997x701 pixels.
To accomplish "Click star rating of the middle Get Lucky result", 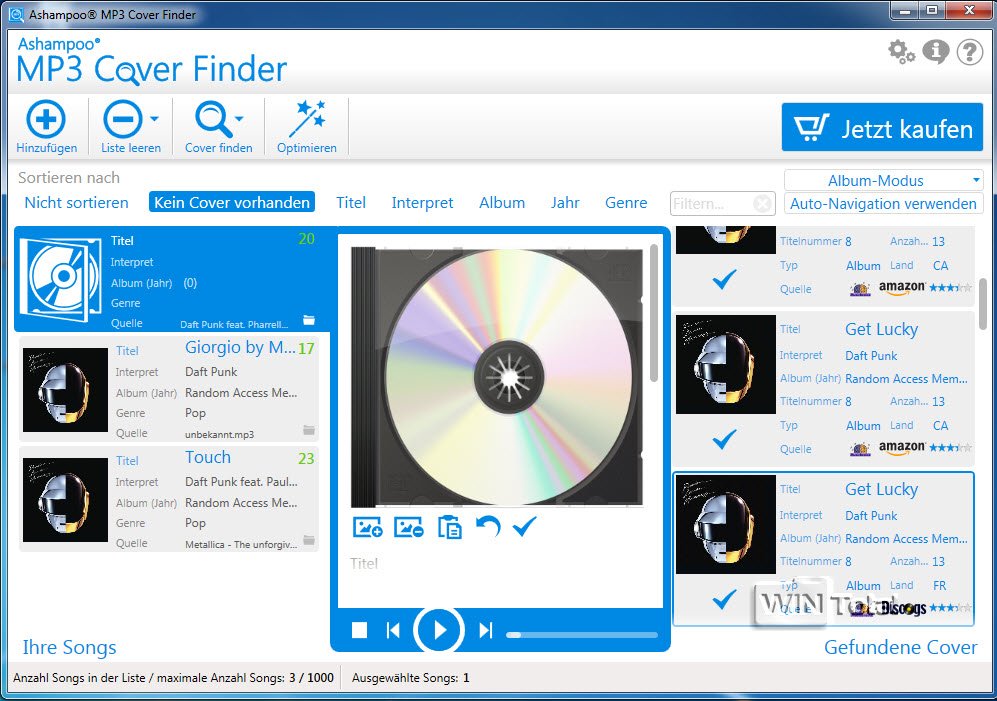I will click(x=950, y=448).
